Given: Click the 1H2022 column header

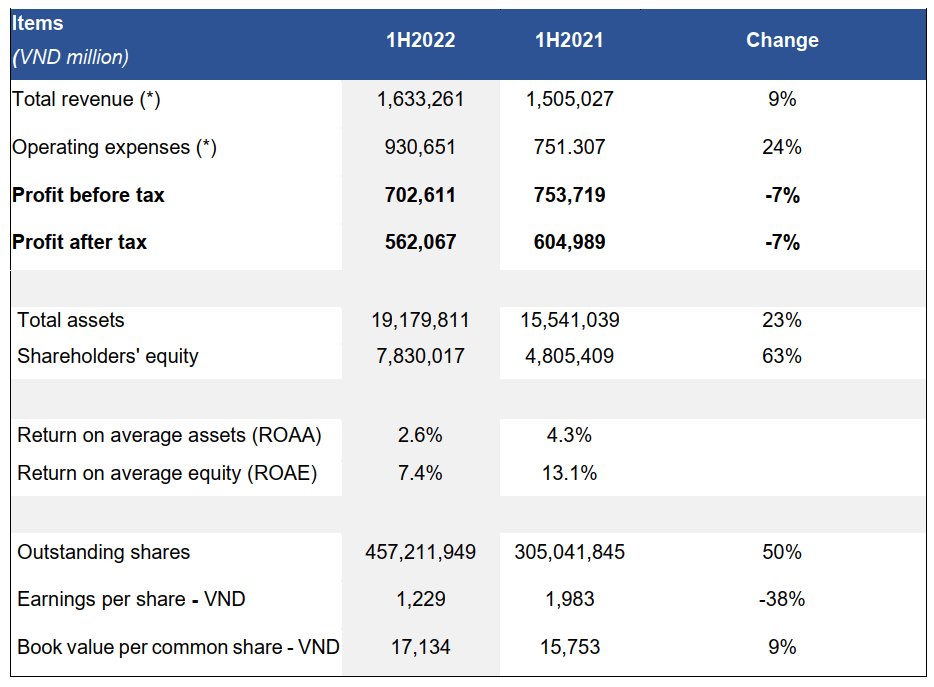Looking at the screenshot, I should pos(421,41).
